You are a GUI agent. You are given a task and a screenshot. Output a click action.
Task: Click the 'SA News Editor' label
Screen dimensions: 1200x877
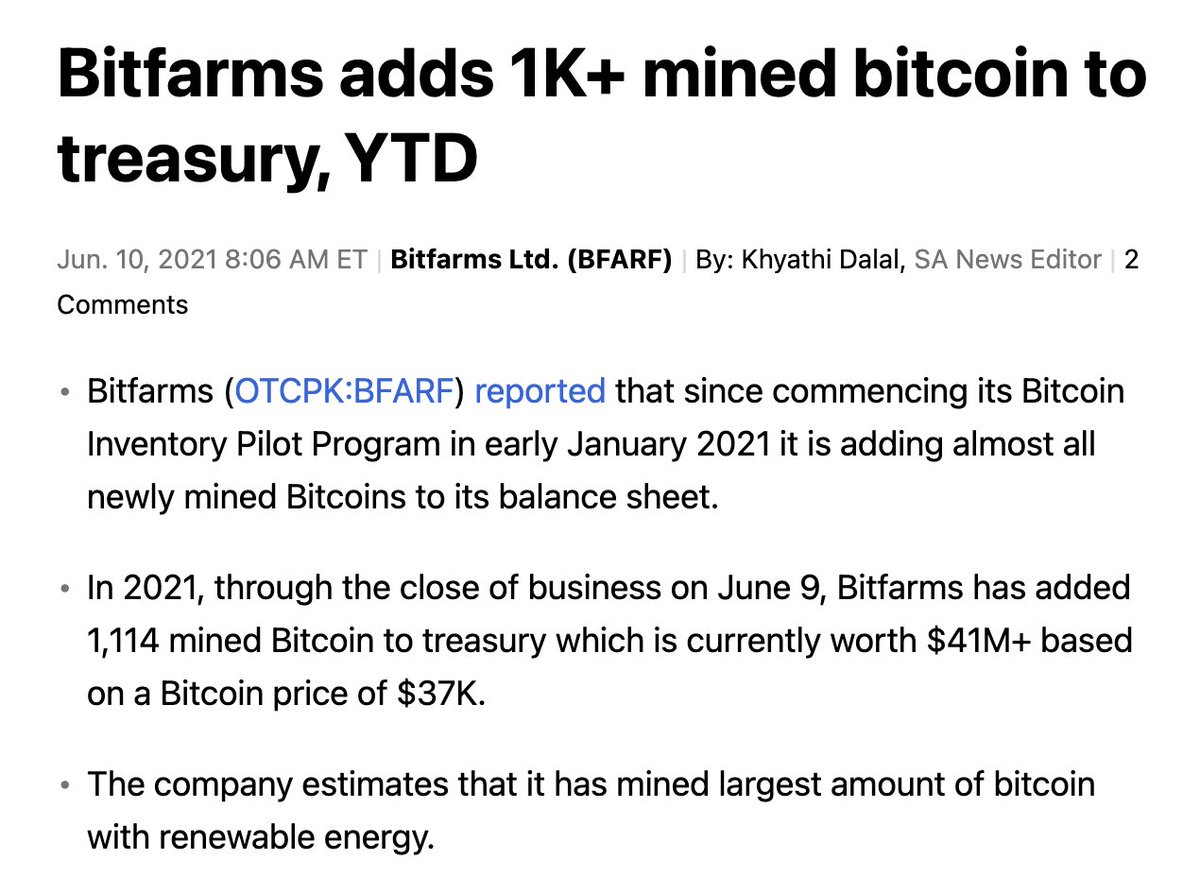[1009, 260]
